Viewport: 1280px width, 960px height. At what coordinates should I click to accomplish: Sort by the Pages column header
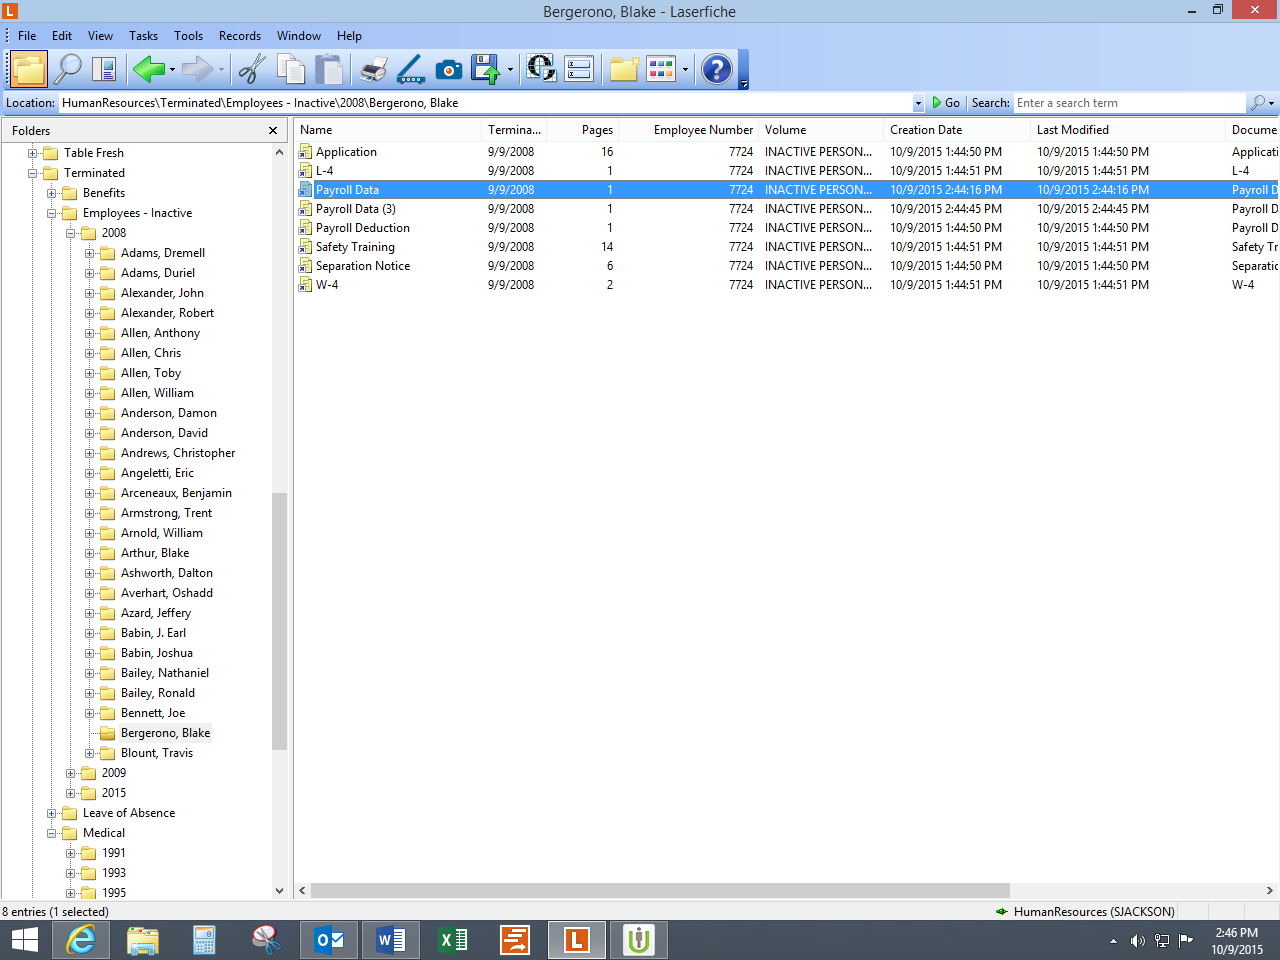click(x=583, y=130)
